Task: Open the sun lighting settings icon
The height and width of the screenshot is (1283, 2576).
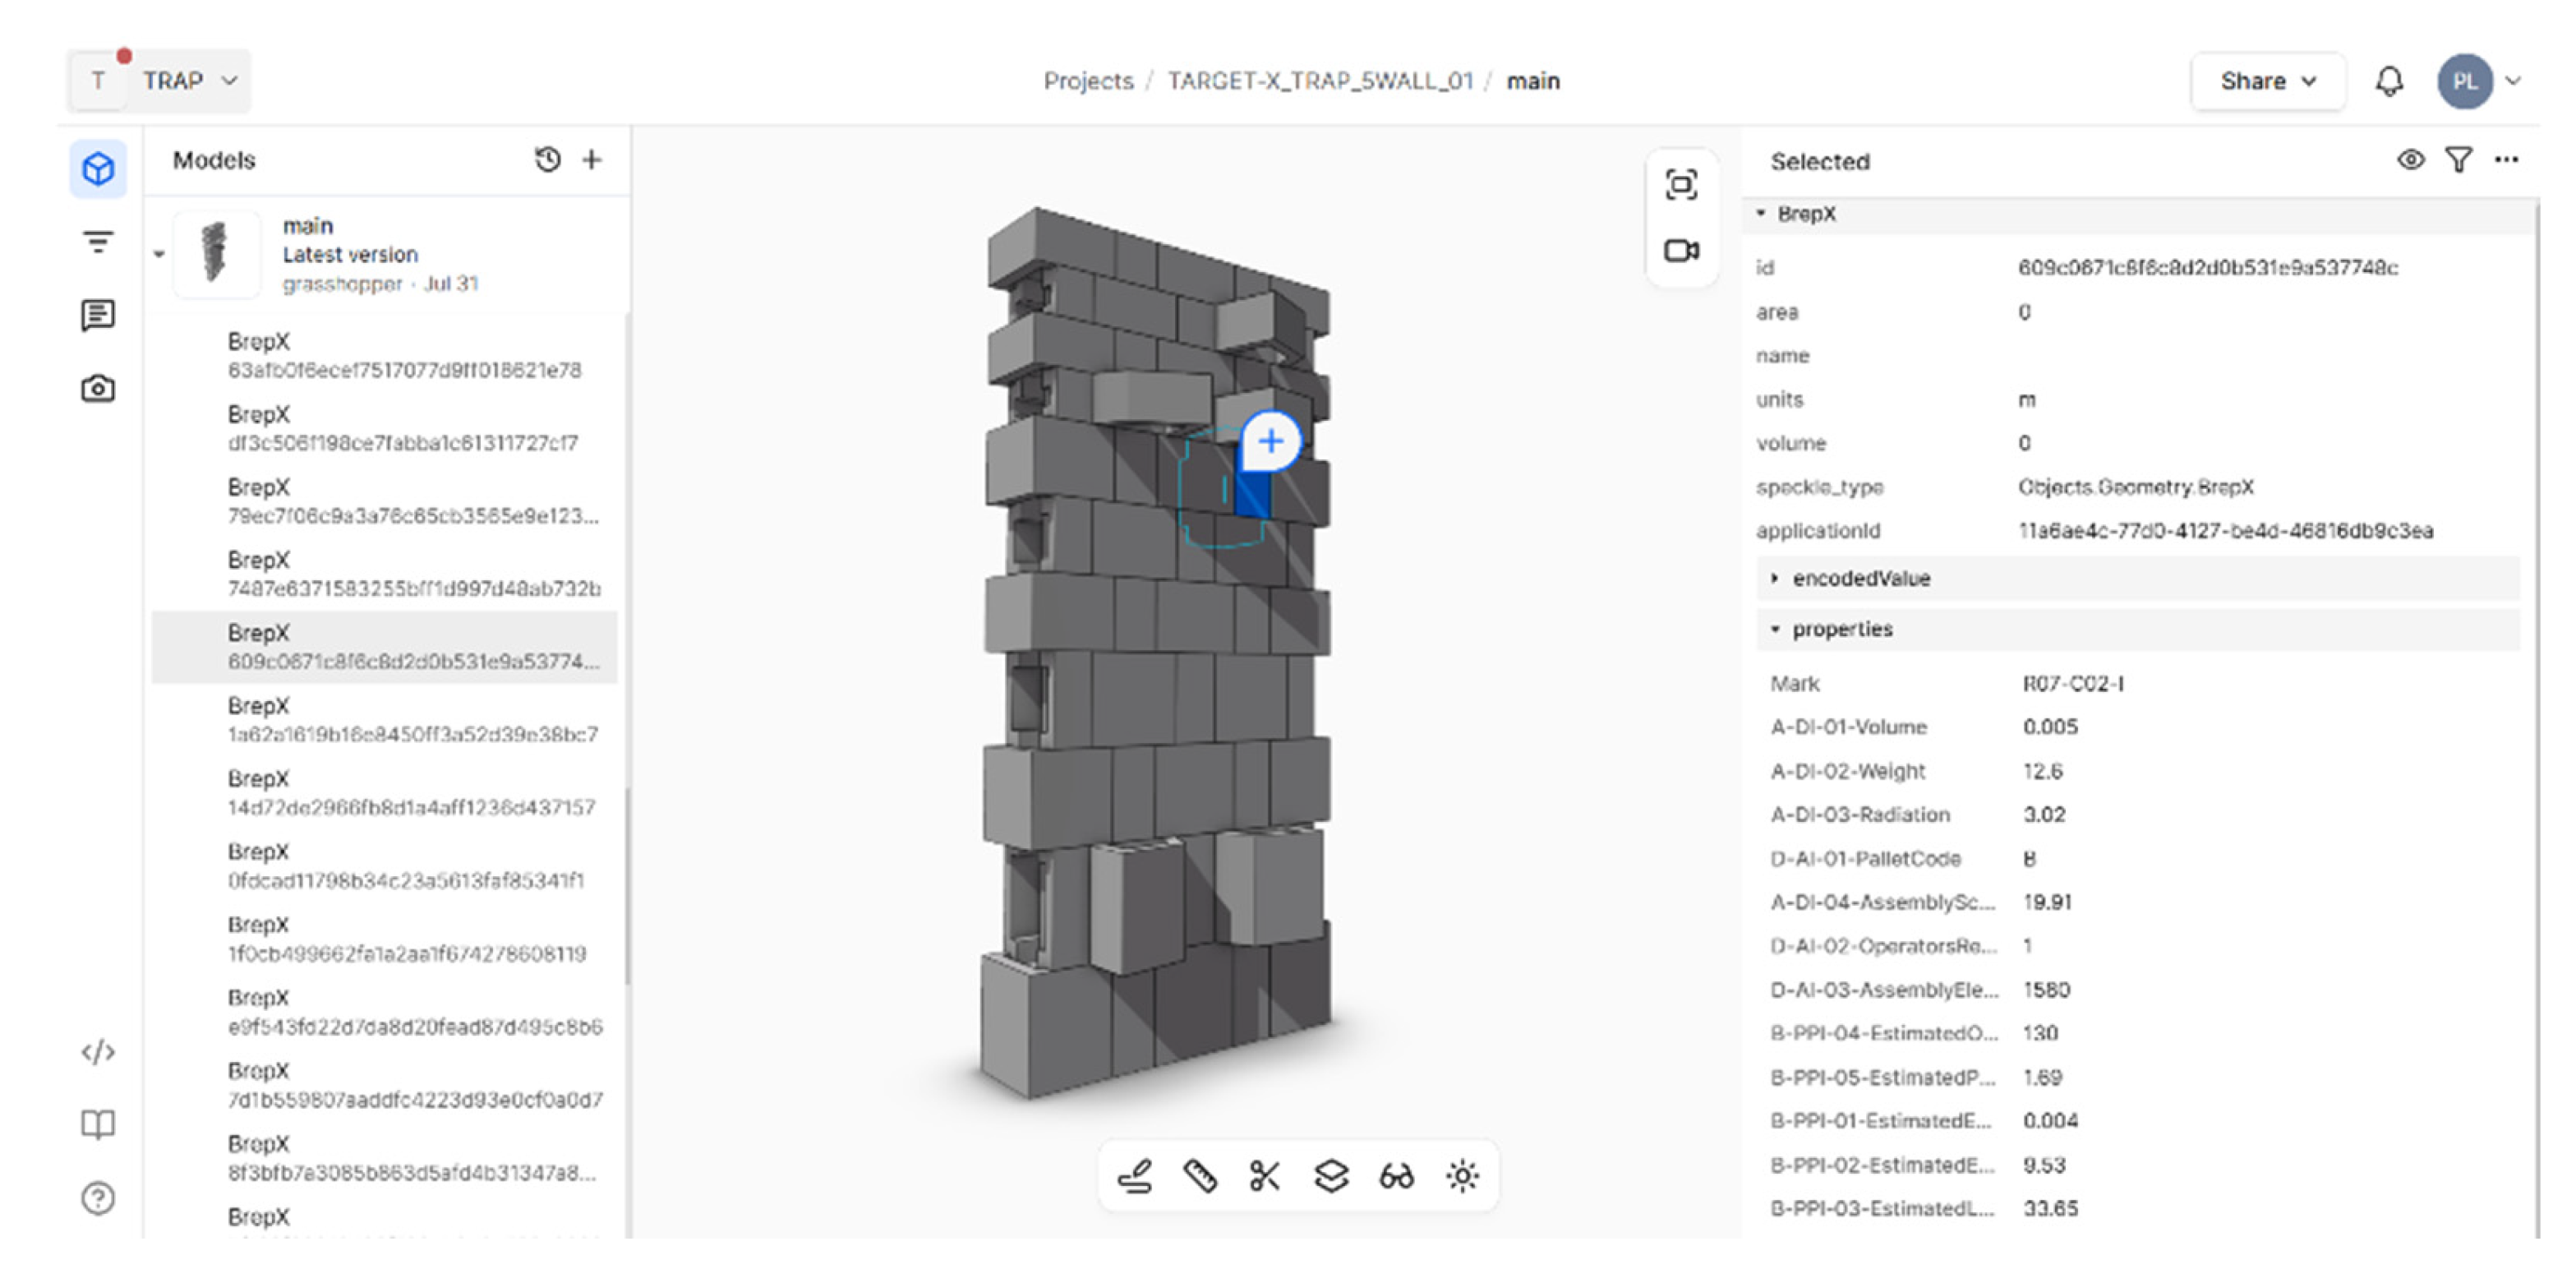Action: point(1461,1176)
